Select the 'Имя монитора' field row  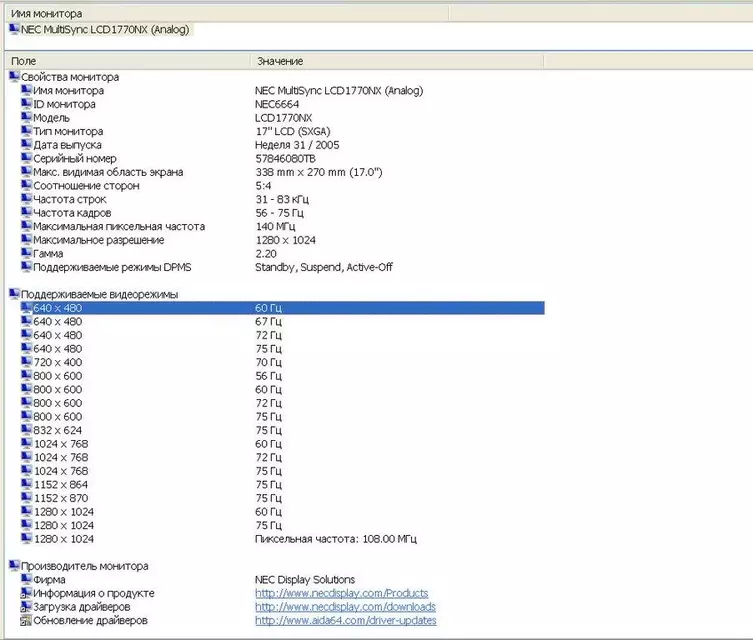click(x=282, y=90)
